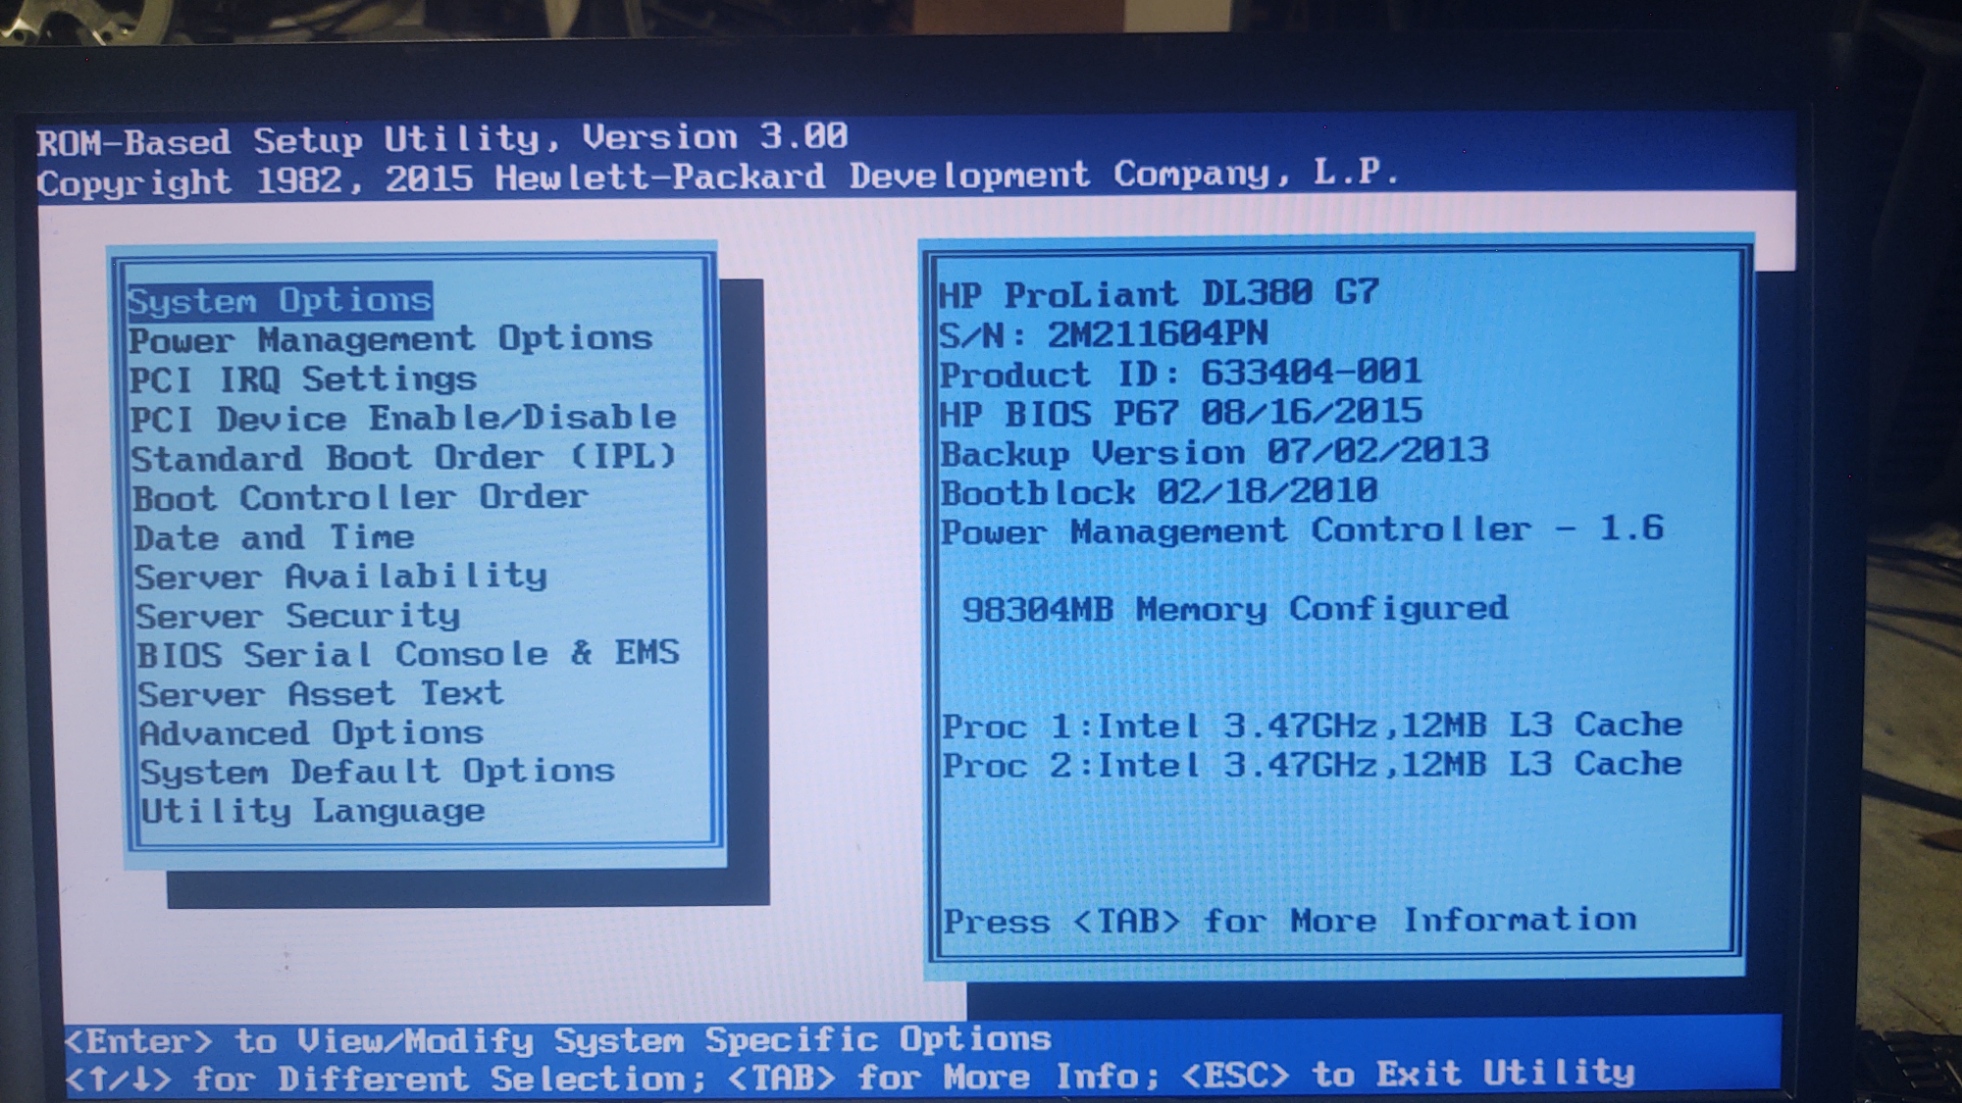The height and width of the screenshot is (1103, 1962).
Task: Open Advanced Options entry
Action: [x=311, y=733]
